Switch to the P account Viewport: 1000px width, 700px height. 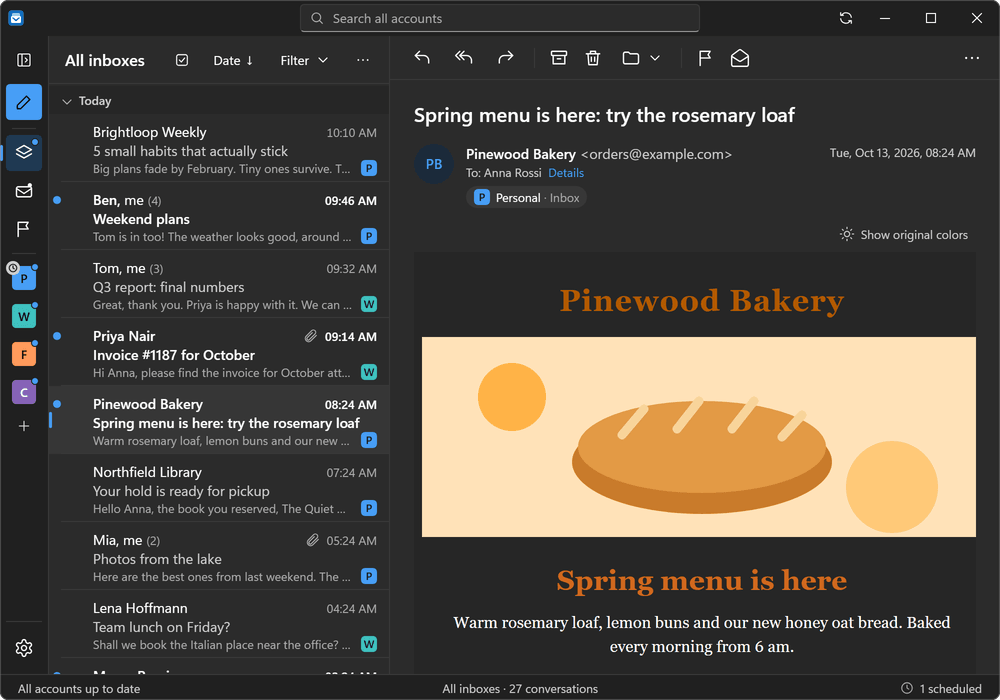[x=24, y=278]
